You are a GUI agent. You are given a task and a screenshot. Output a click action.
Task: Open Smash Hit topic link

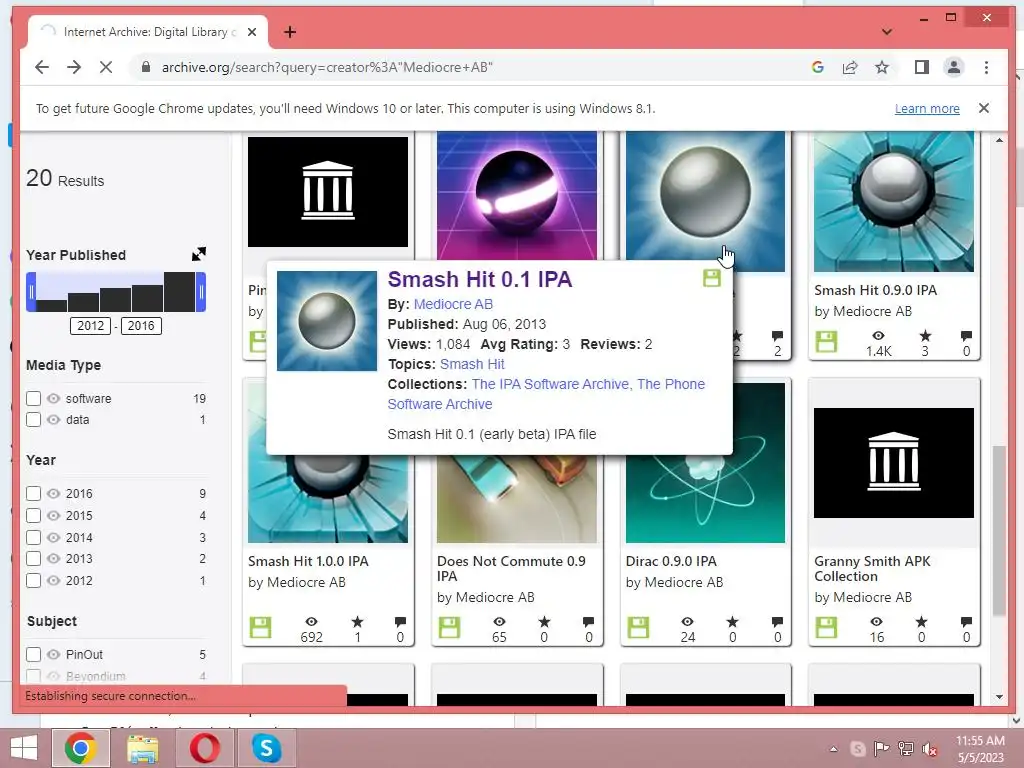[472, 364]
